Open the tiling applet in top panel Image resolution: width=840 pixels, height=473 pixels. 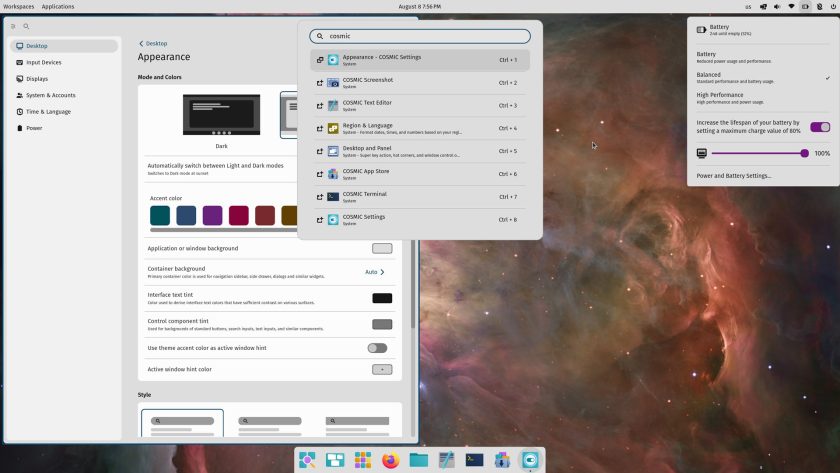763,7
